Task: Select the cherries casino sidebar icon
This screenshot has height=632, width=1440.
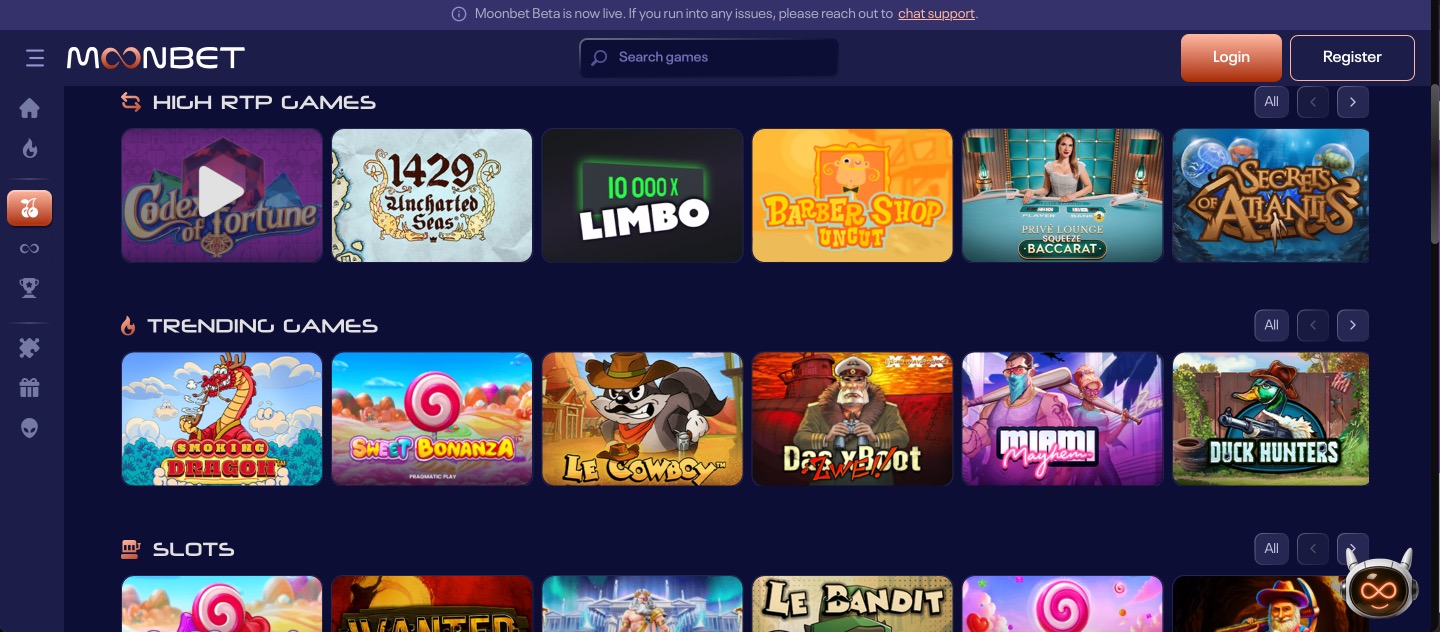Action: (30, 208)
